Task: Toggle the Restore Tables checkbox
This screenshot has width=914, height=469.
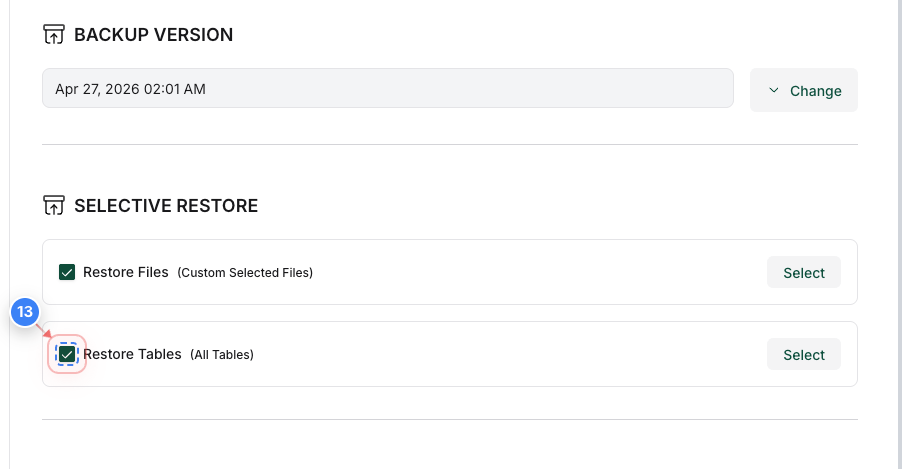Action: [67, 354]
